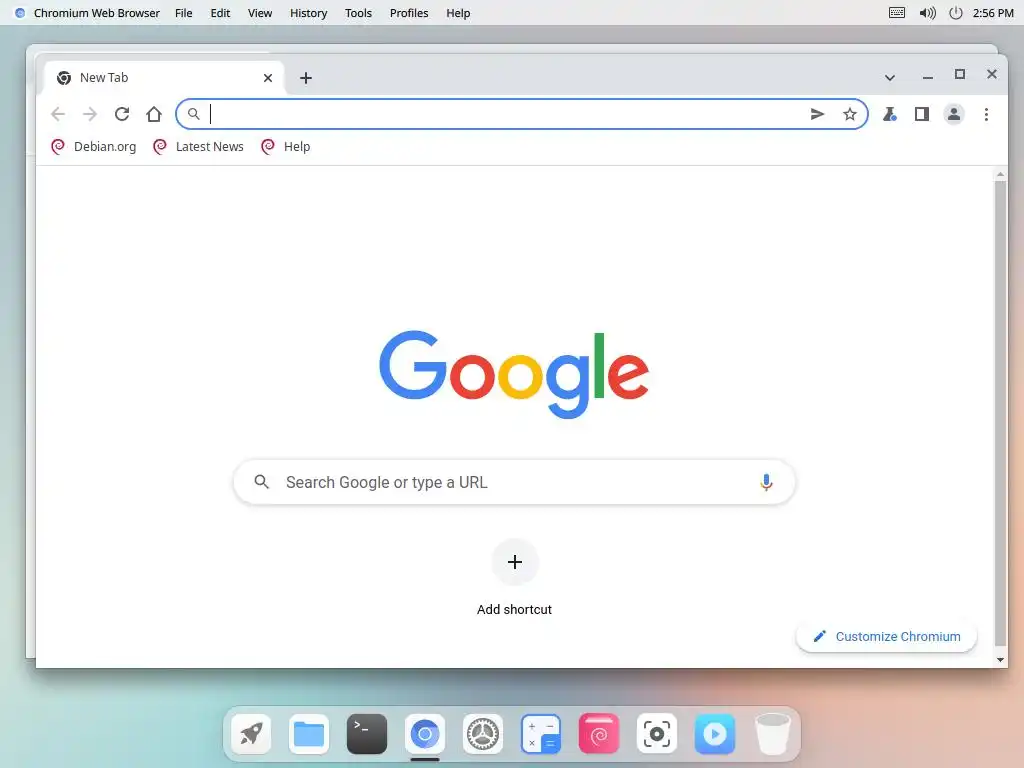Image resolution: width=1024 pixels, height=768 pixels.
Task: Open the History menu
Action: pos(308,13)
